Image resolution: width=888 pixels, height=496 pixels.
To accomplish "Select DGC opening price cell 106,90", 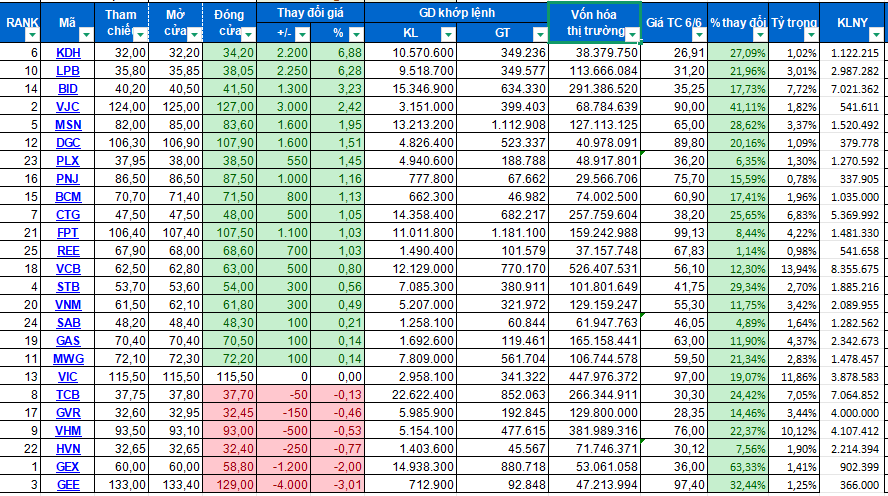I will (176, 143).
